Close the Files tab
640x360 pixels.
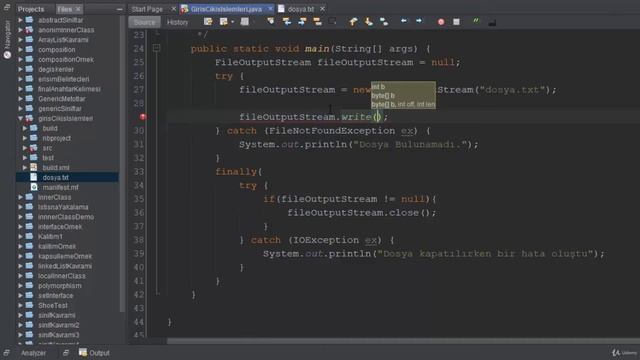pos(78,9)
